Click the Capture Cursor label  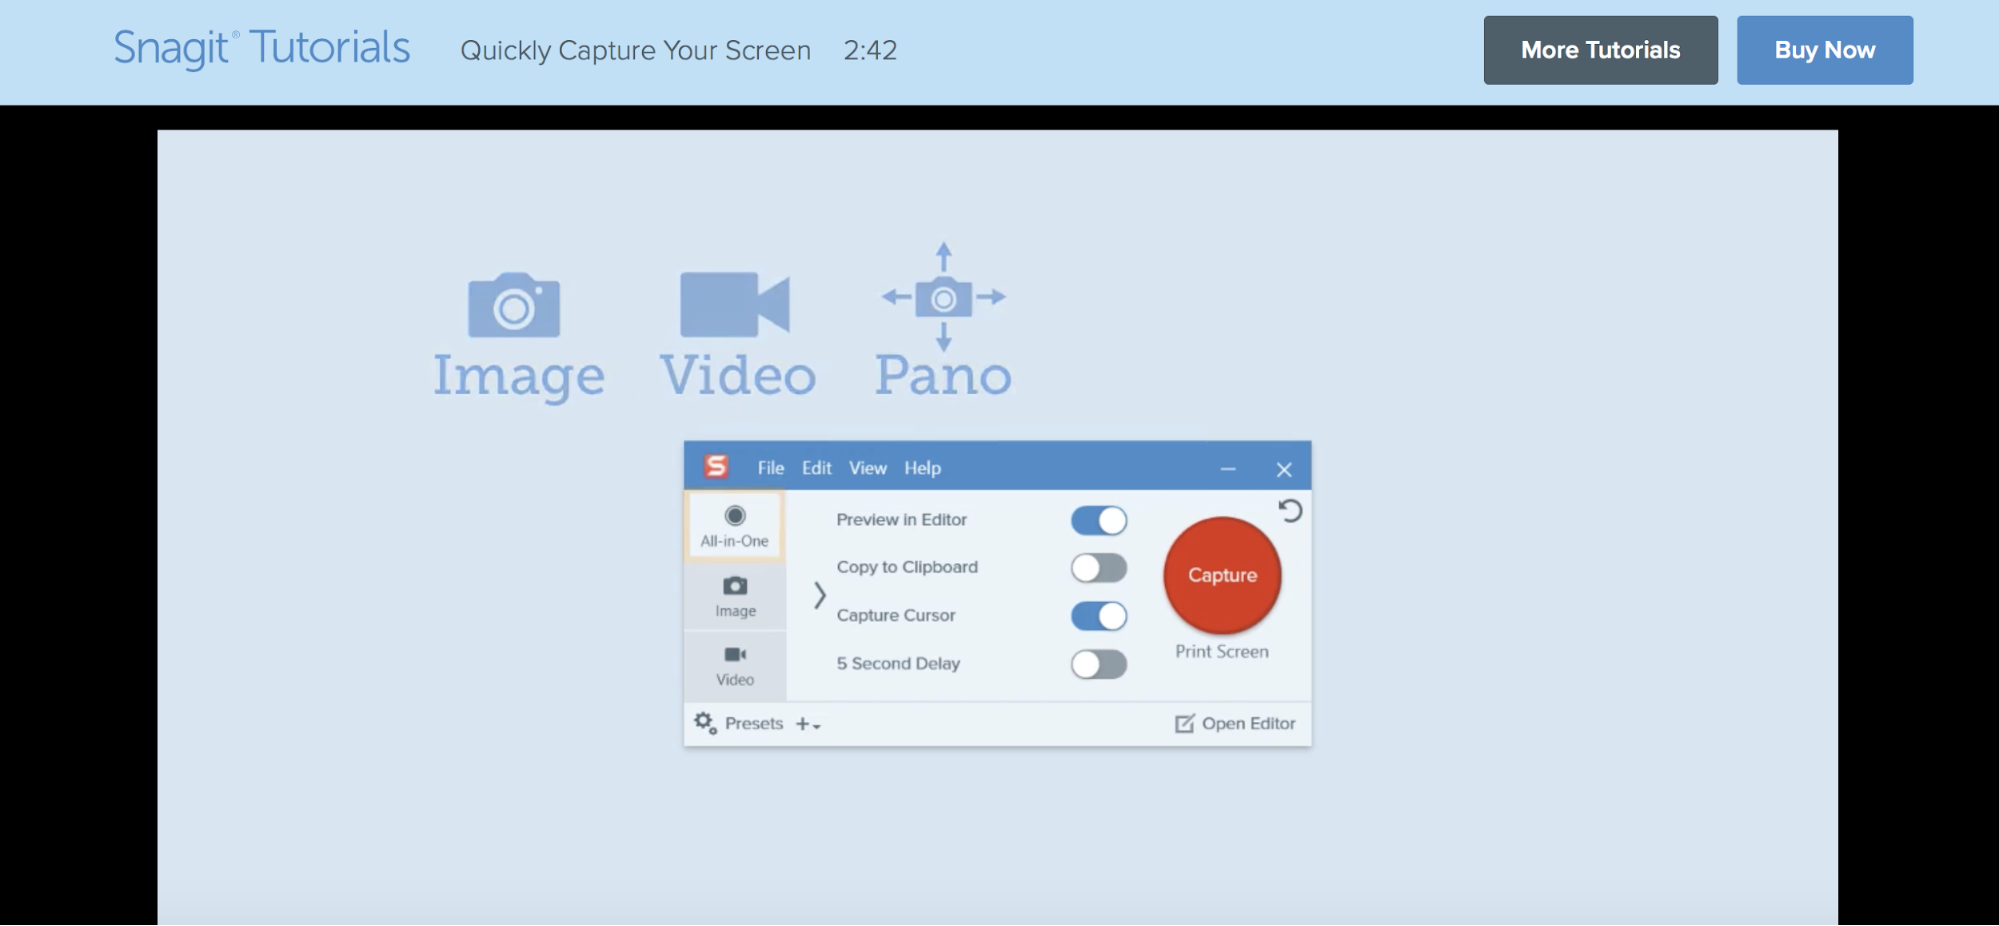pos(895,615)
